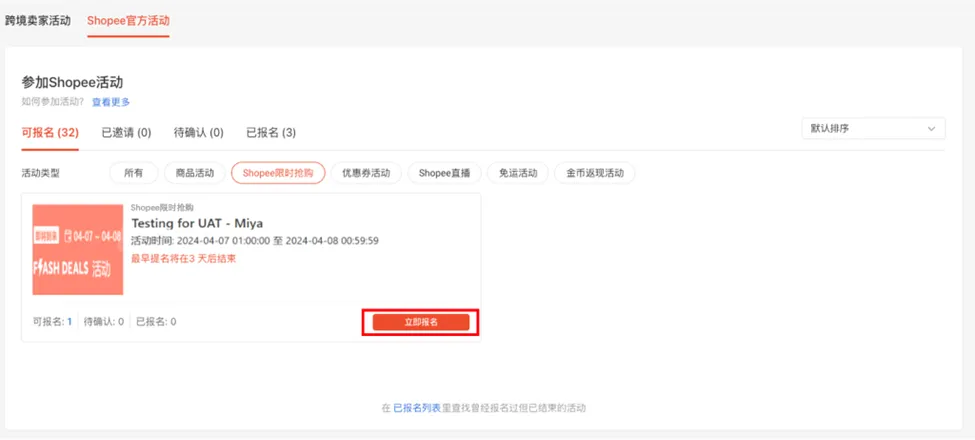The height and width of the screenshot is (440, 975).
Task: Open the 已报名列表 link
Action: click(417, 408)
